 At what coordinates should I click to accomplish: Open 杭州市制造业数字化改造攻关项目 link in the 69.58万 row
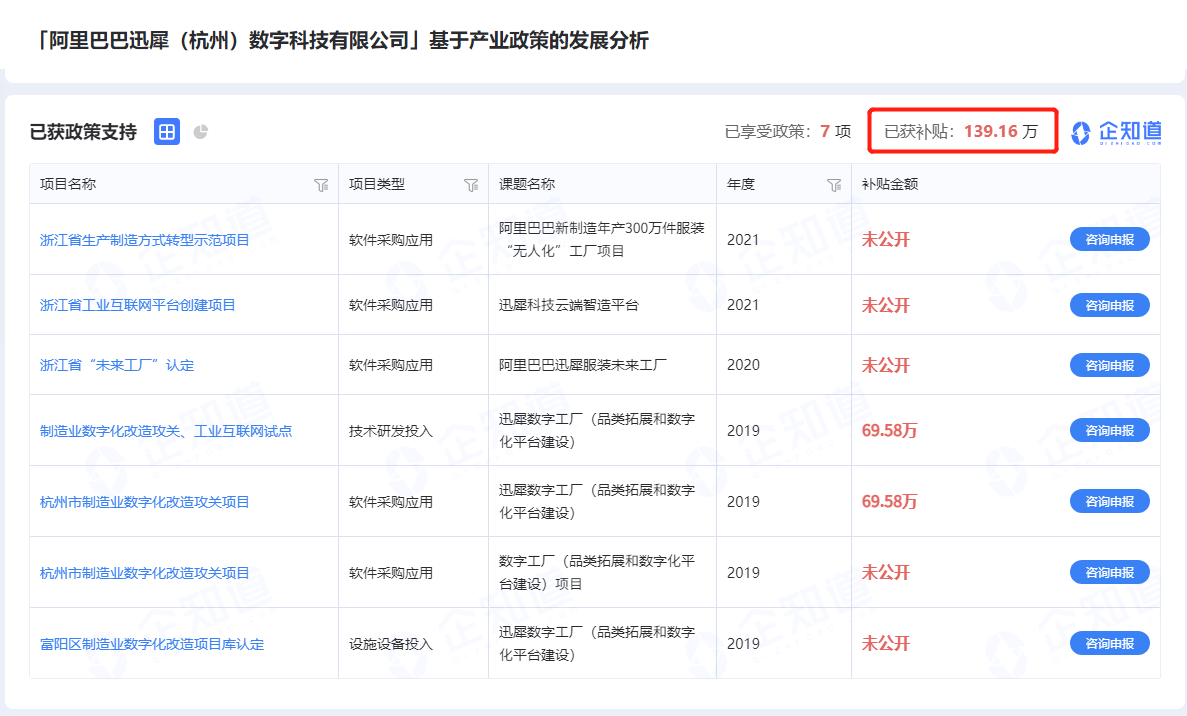pos(145,502)
